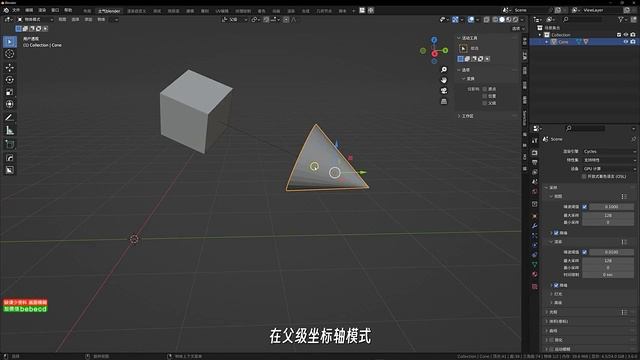
Task: Toggle snapping magnet in viewport header
Action: coord(266,19)
